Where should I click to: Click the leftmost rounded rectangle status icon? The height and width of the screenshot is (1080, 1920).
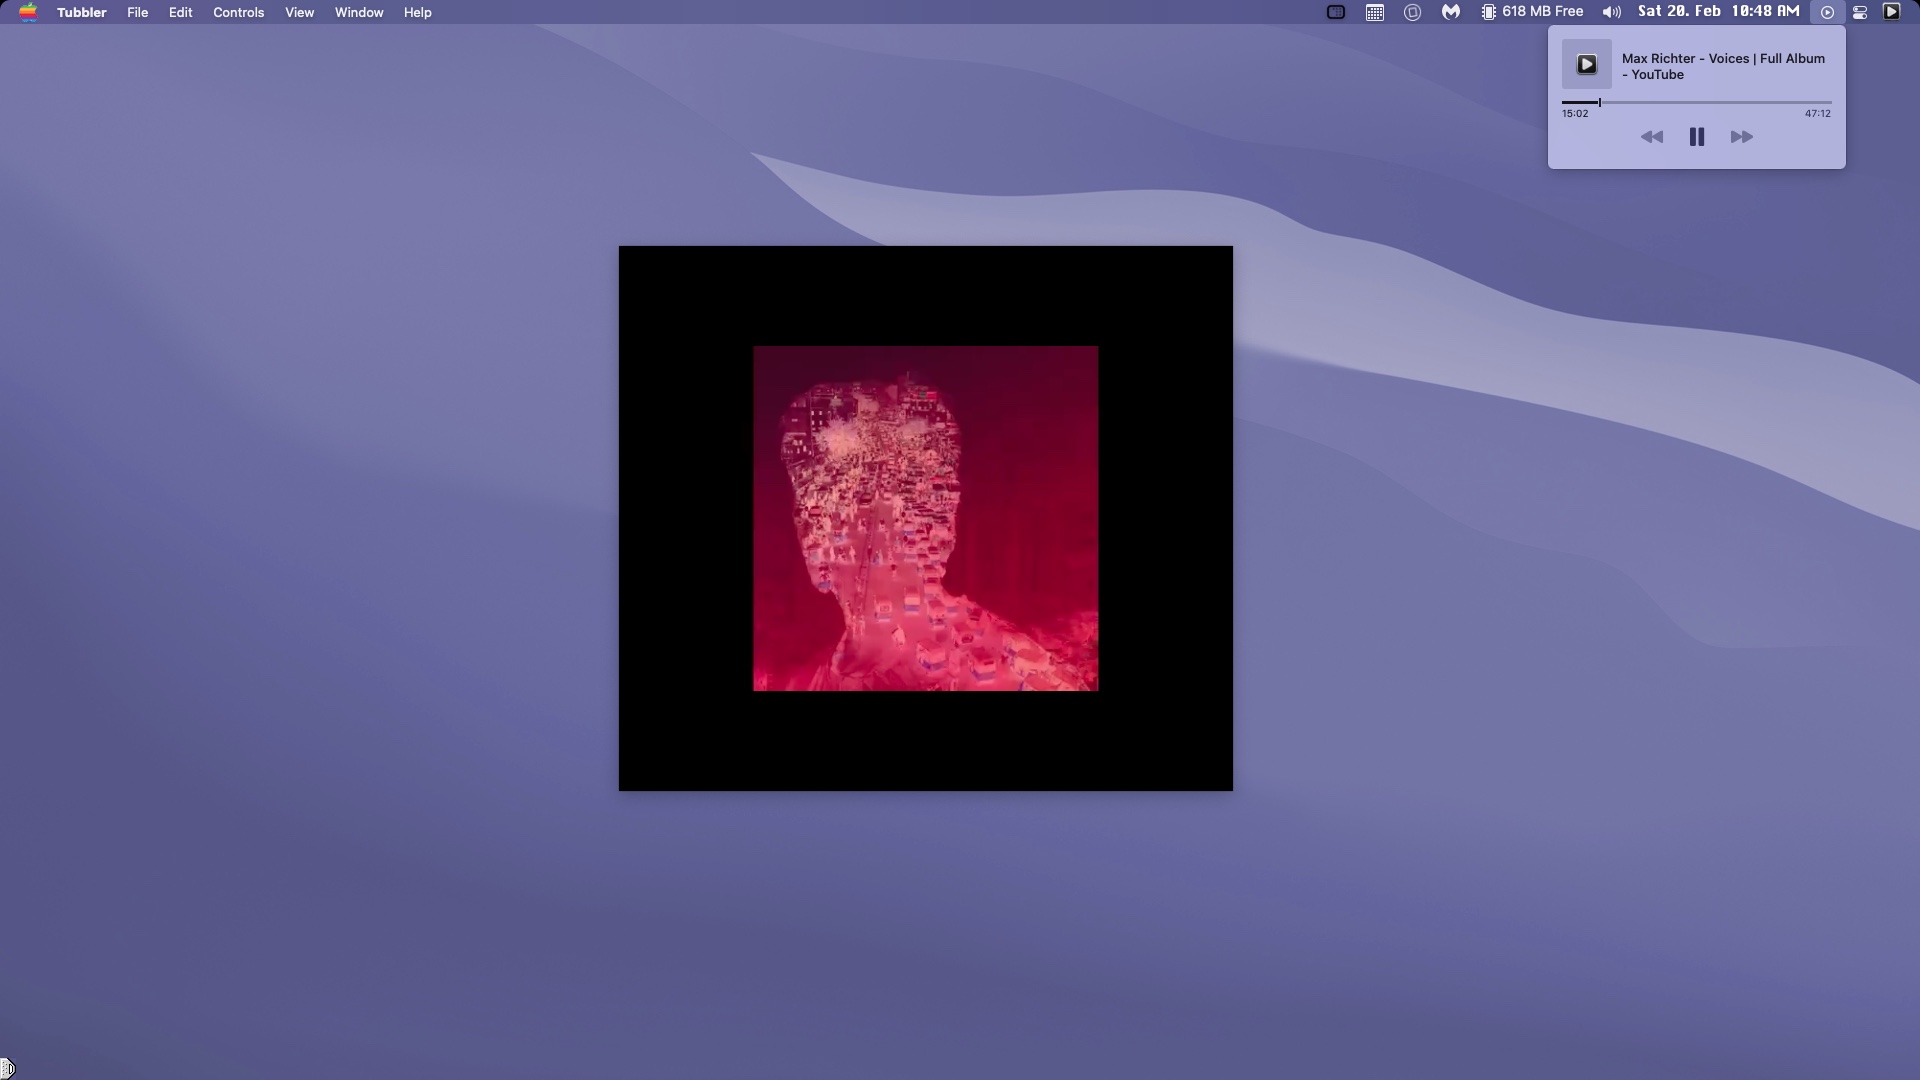1335,12
